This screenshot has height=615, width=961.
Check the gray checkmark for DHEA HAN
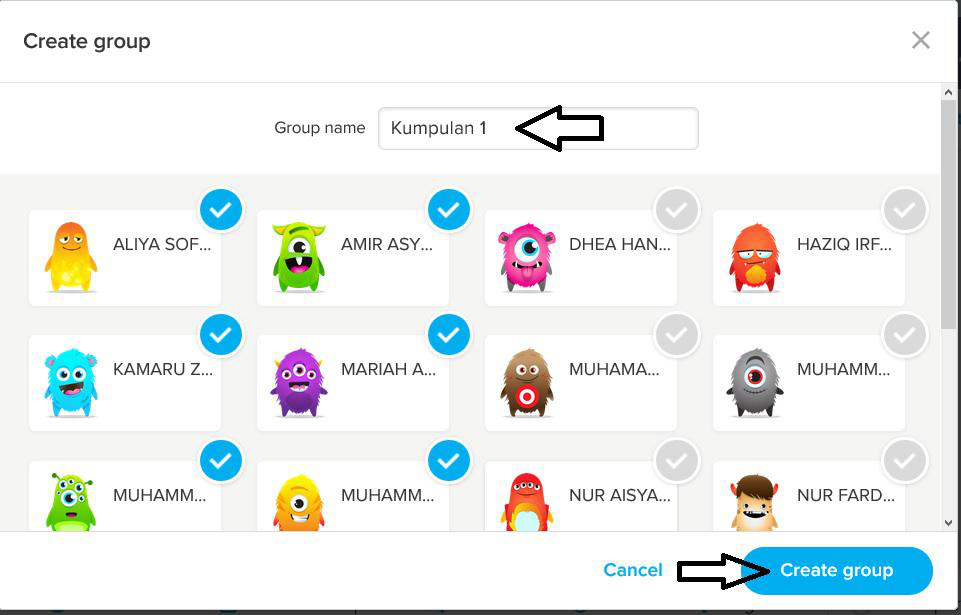tap(677, 210)
